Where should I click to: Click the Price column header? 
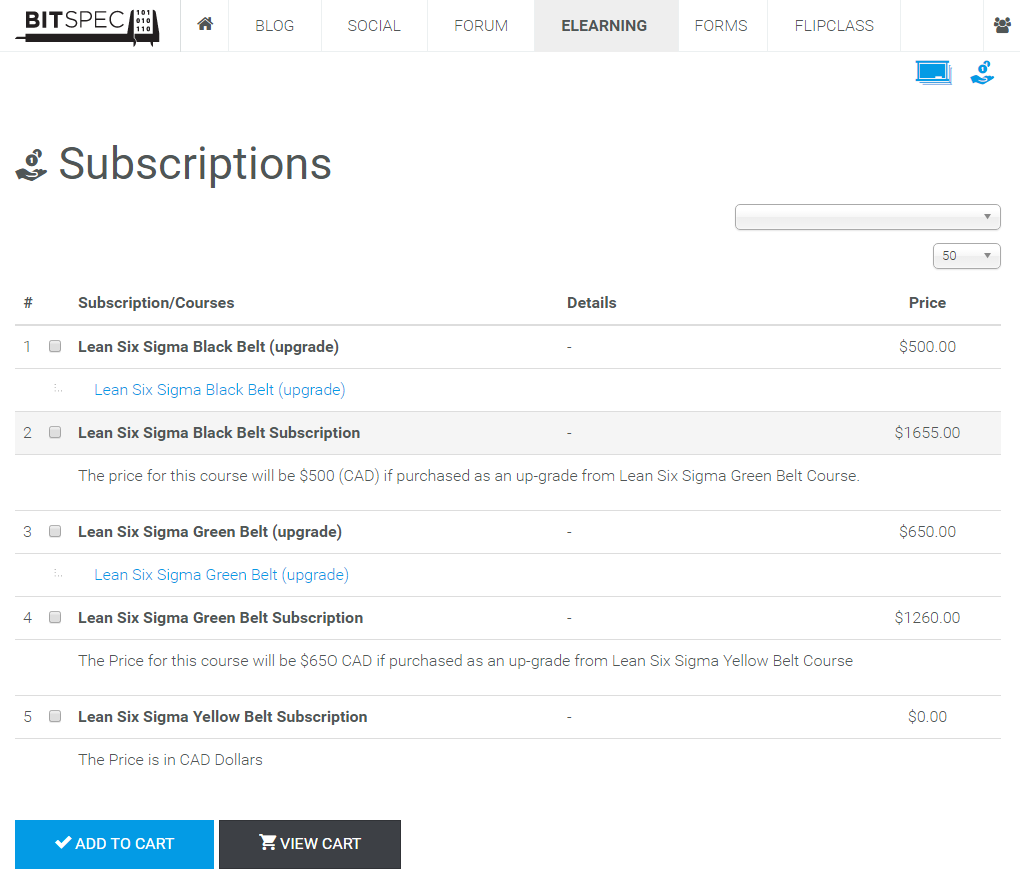click(x=927, y=303)
